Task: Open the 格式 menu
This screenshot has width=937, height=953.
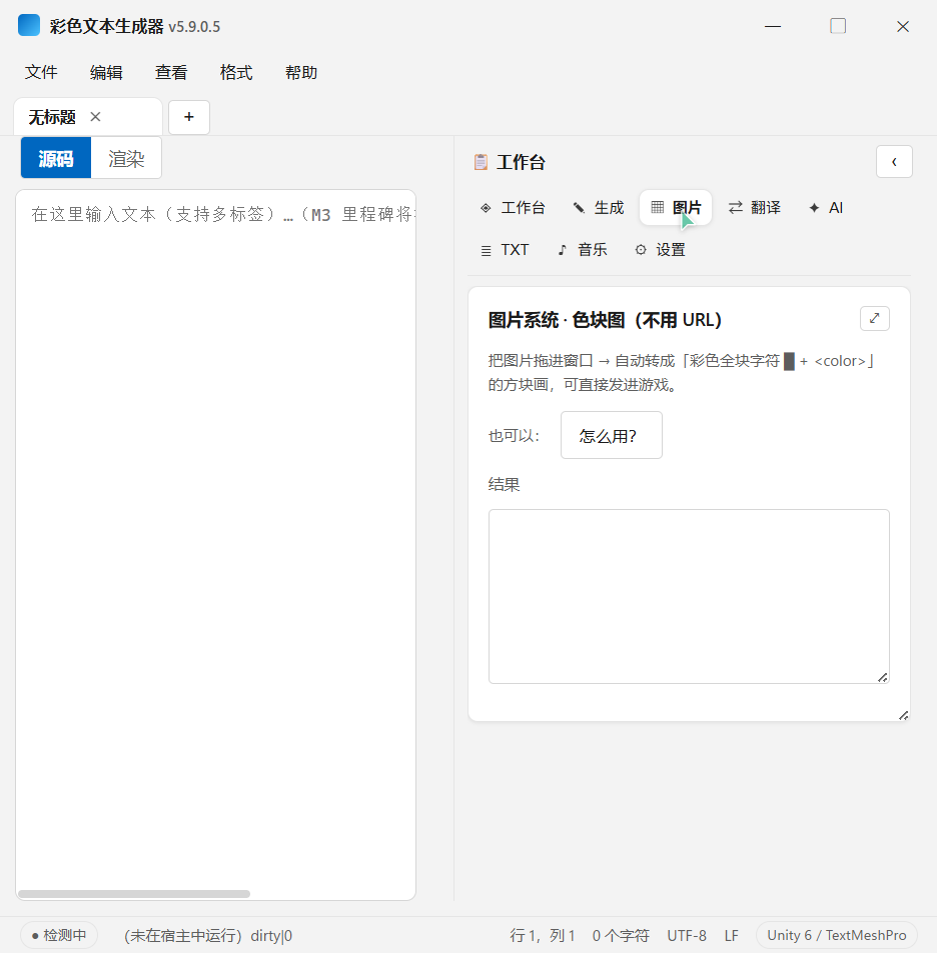Action: click(x=236, y=72)
